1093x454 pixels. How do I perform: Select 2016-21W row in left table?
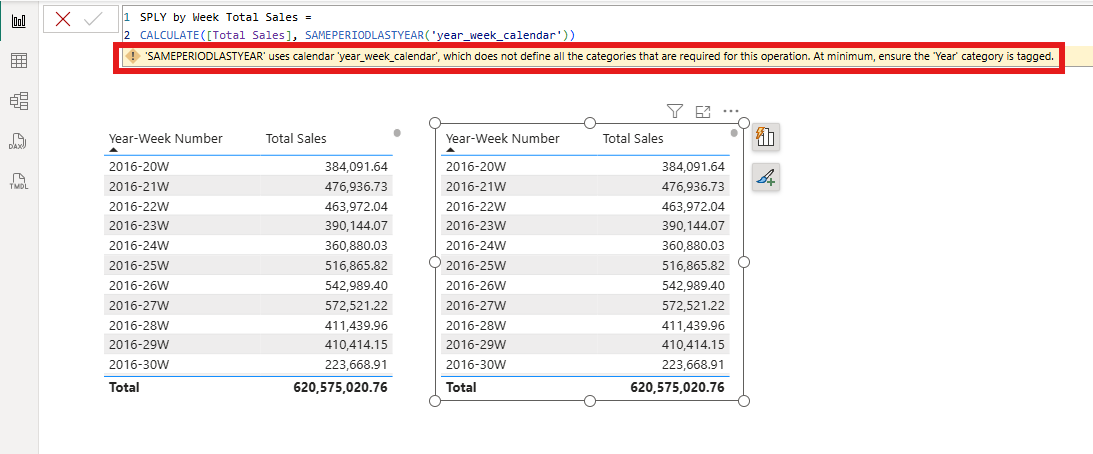click(249, 186)
